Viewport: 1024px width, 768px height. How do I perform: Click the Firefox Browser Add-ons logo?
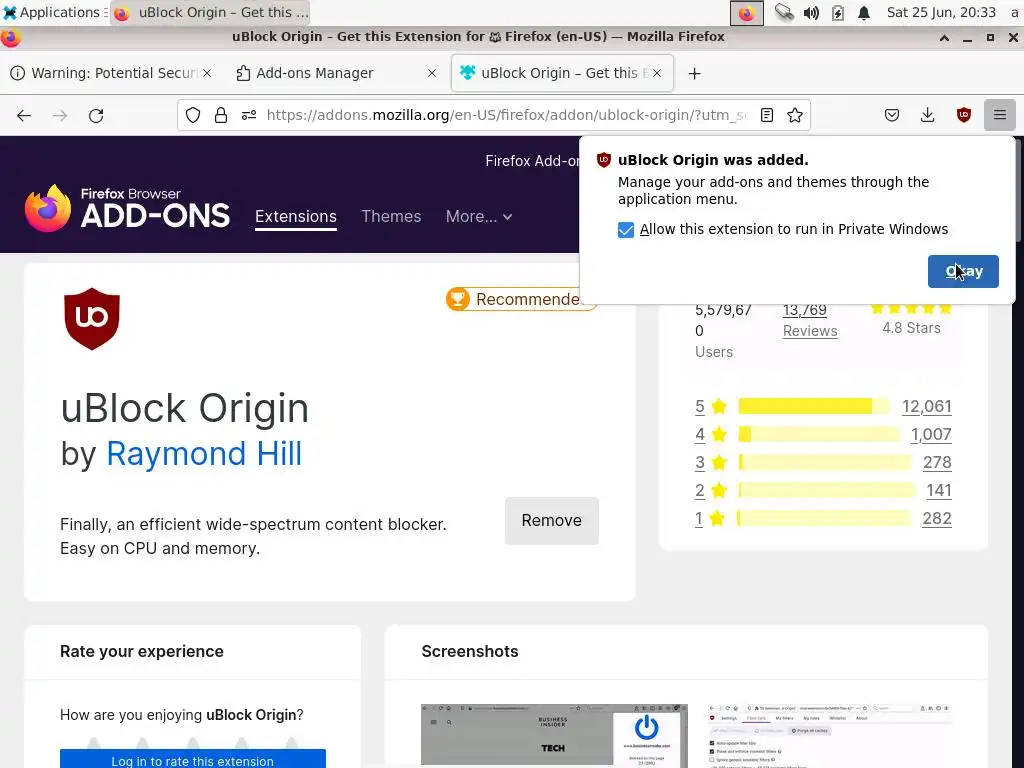127,208
